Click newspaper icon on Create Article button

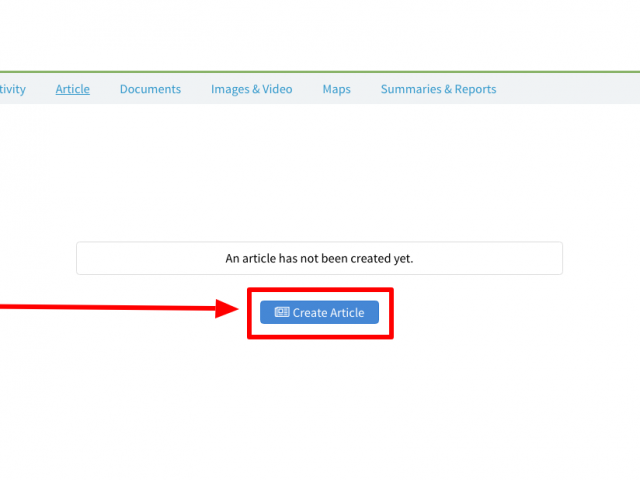282,312
